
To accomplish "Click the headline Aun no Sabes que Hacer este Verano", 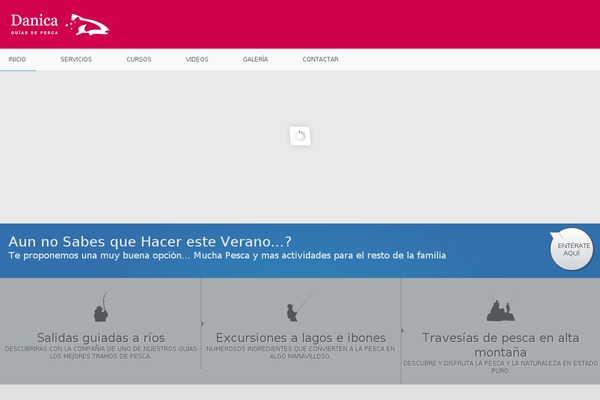I will click(150, 242).
